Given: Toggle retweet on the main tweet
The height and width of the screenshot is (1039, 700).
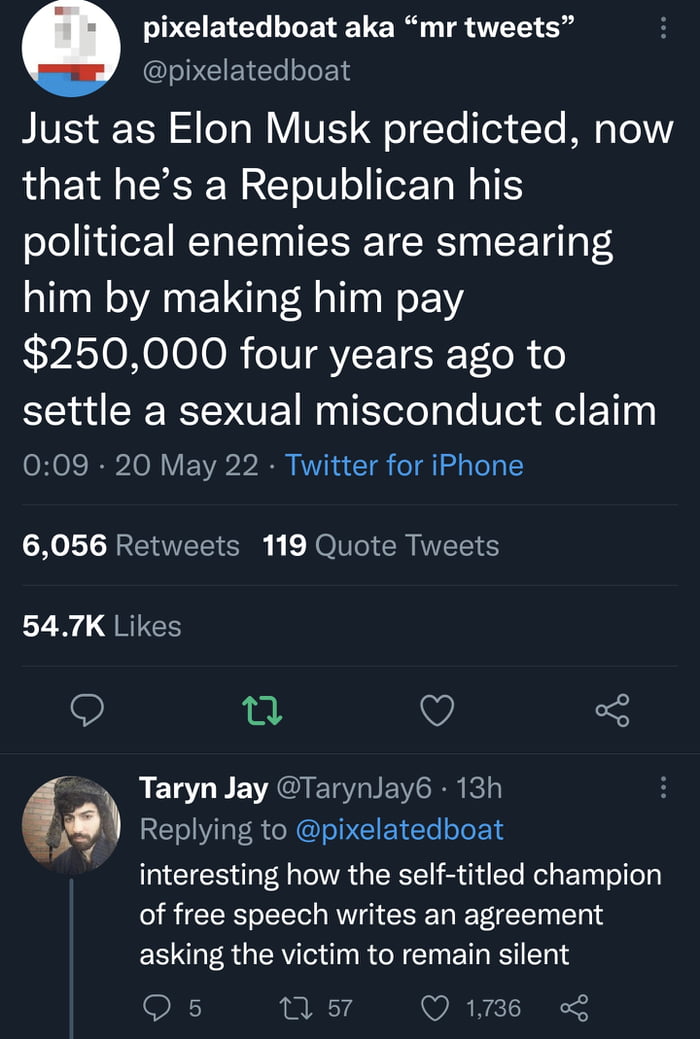Looking at the screenshot, I should coord(263,711).
